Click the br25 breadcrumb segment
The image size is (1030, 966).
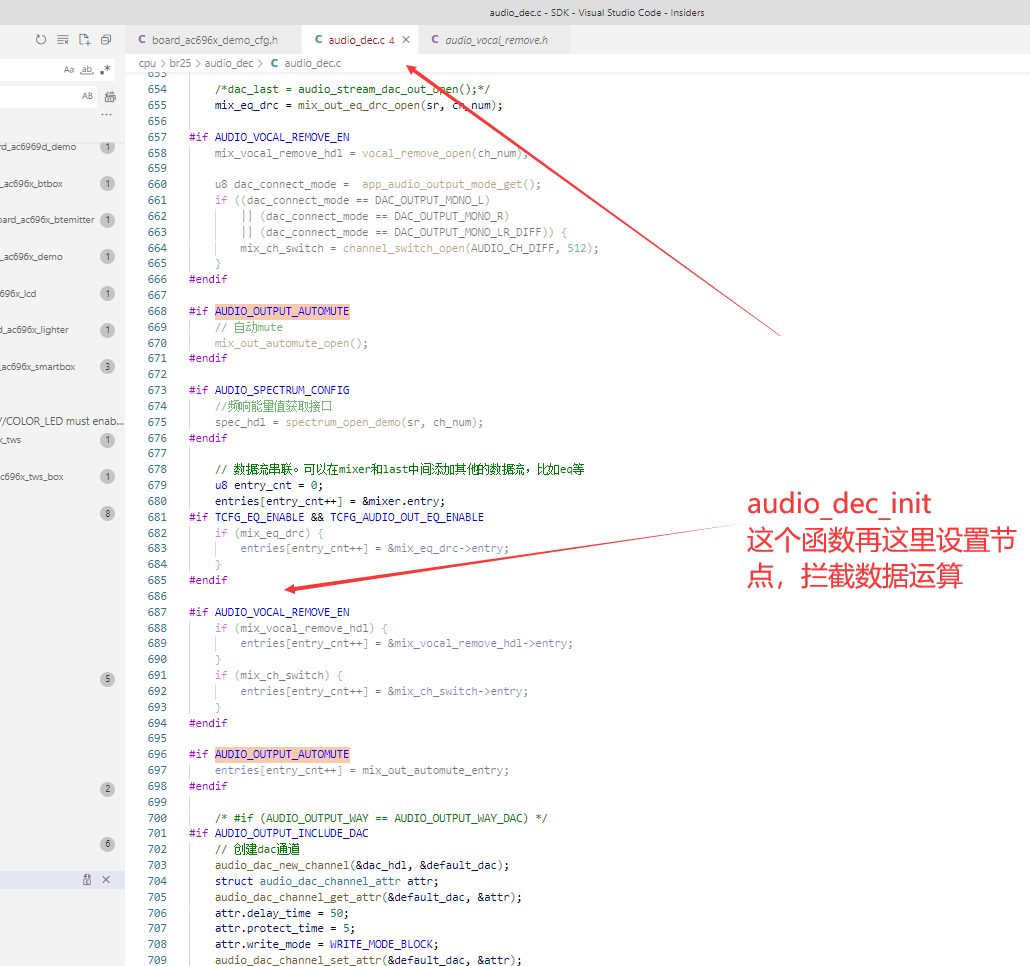coord(180,63)
